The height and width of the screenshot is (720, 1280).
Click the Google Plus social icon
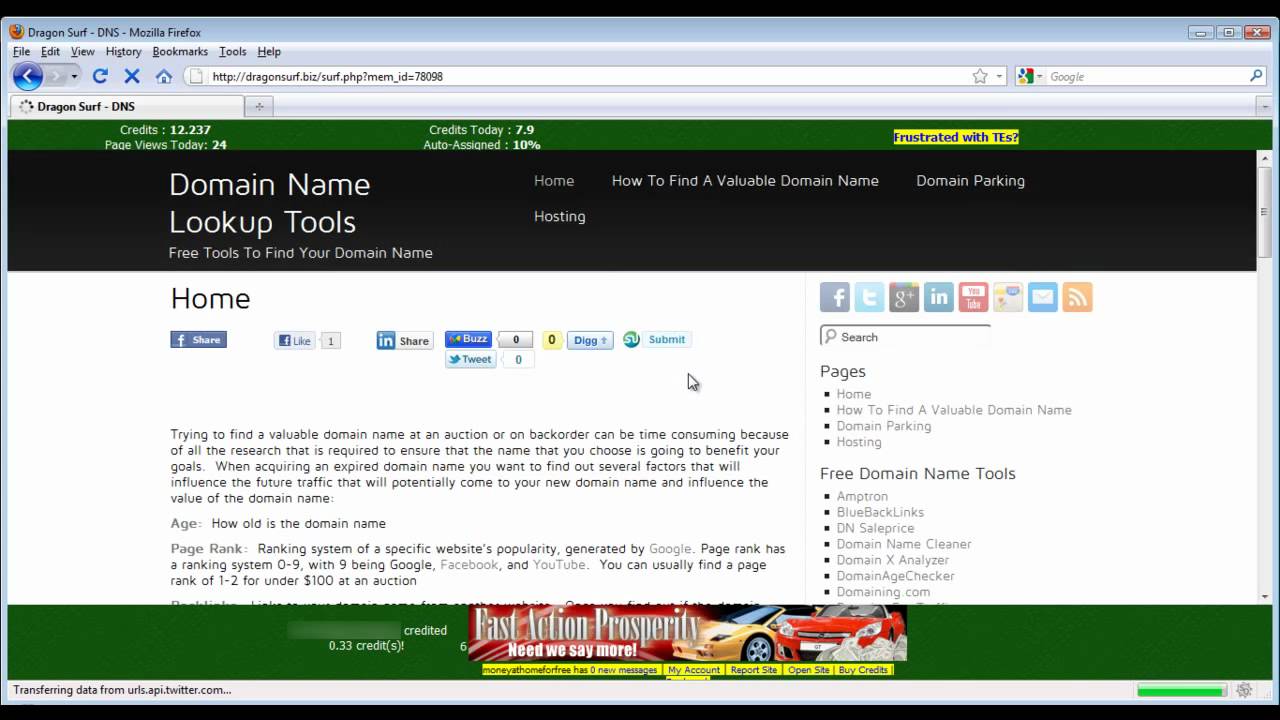point(904,297)
